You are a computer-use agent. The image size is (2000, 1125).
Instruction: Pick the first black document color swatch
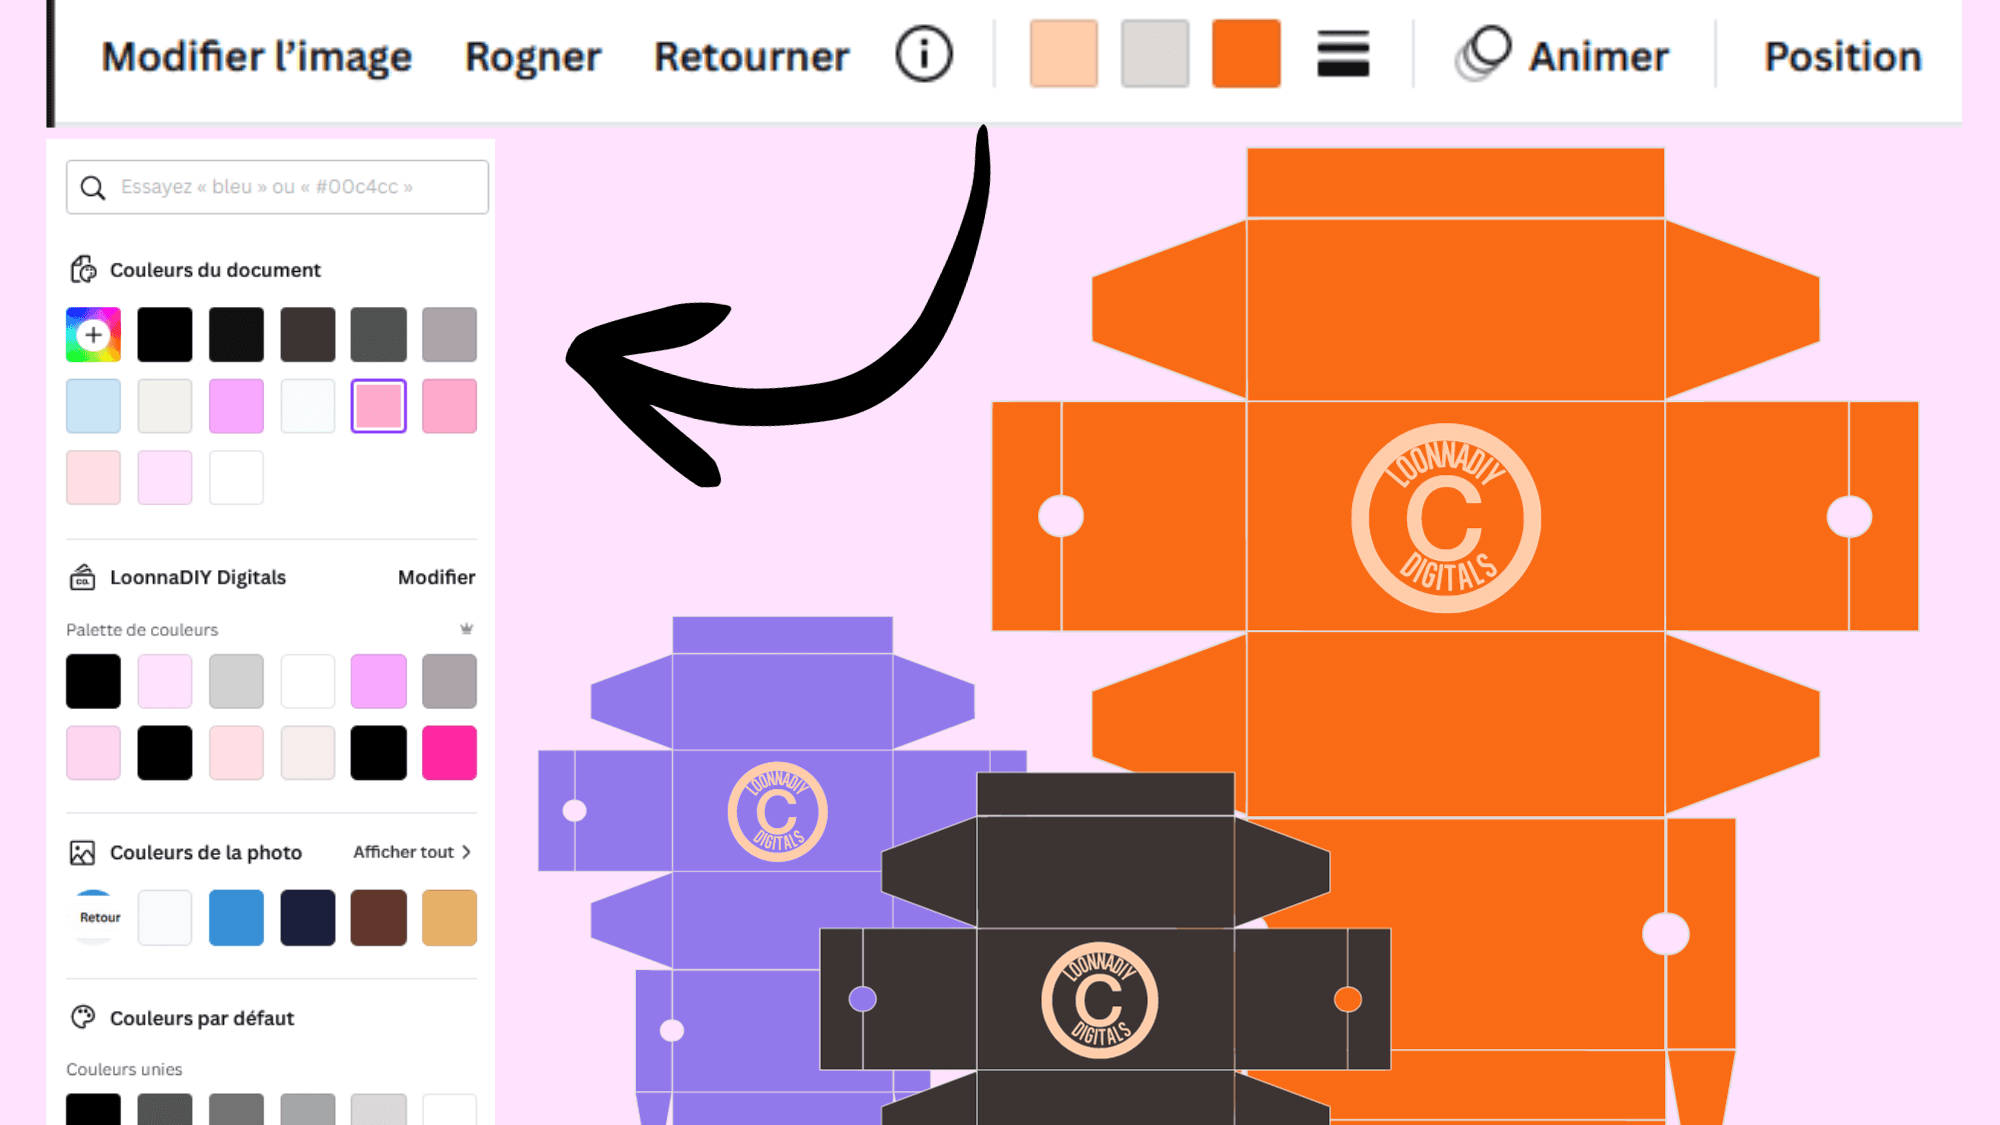pos(165,334)
